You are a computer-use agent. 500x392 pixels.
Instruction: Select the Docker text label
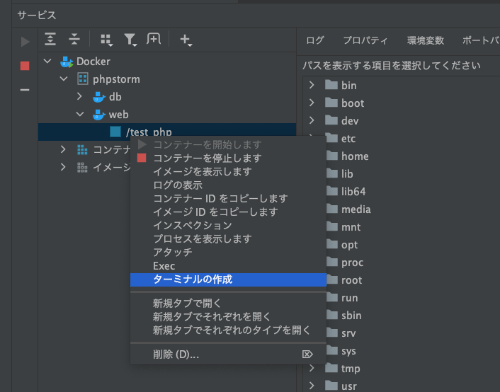(93, 61)
